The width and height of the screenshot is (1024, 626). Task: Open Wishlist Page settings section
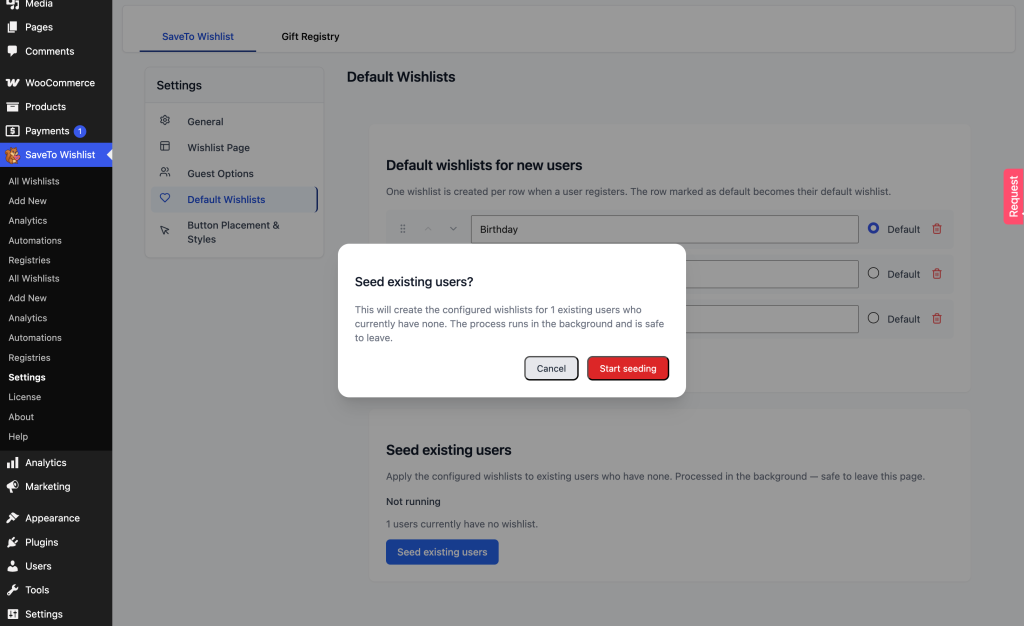pos(234,148)
